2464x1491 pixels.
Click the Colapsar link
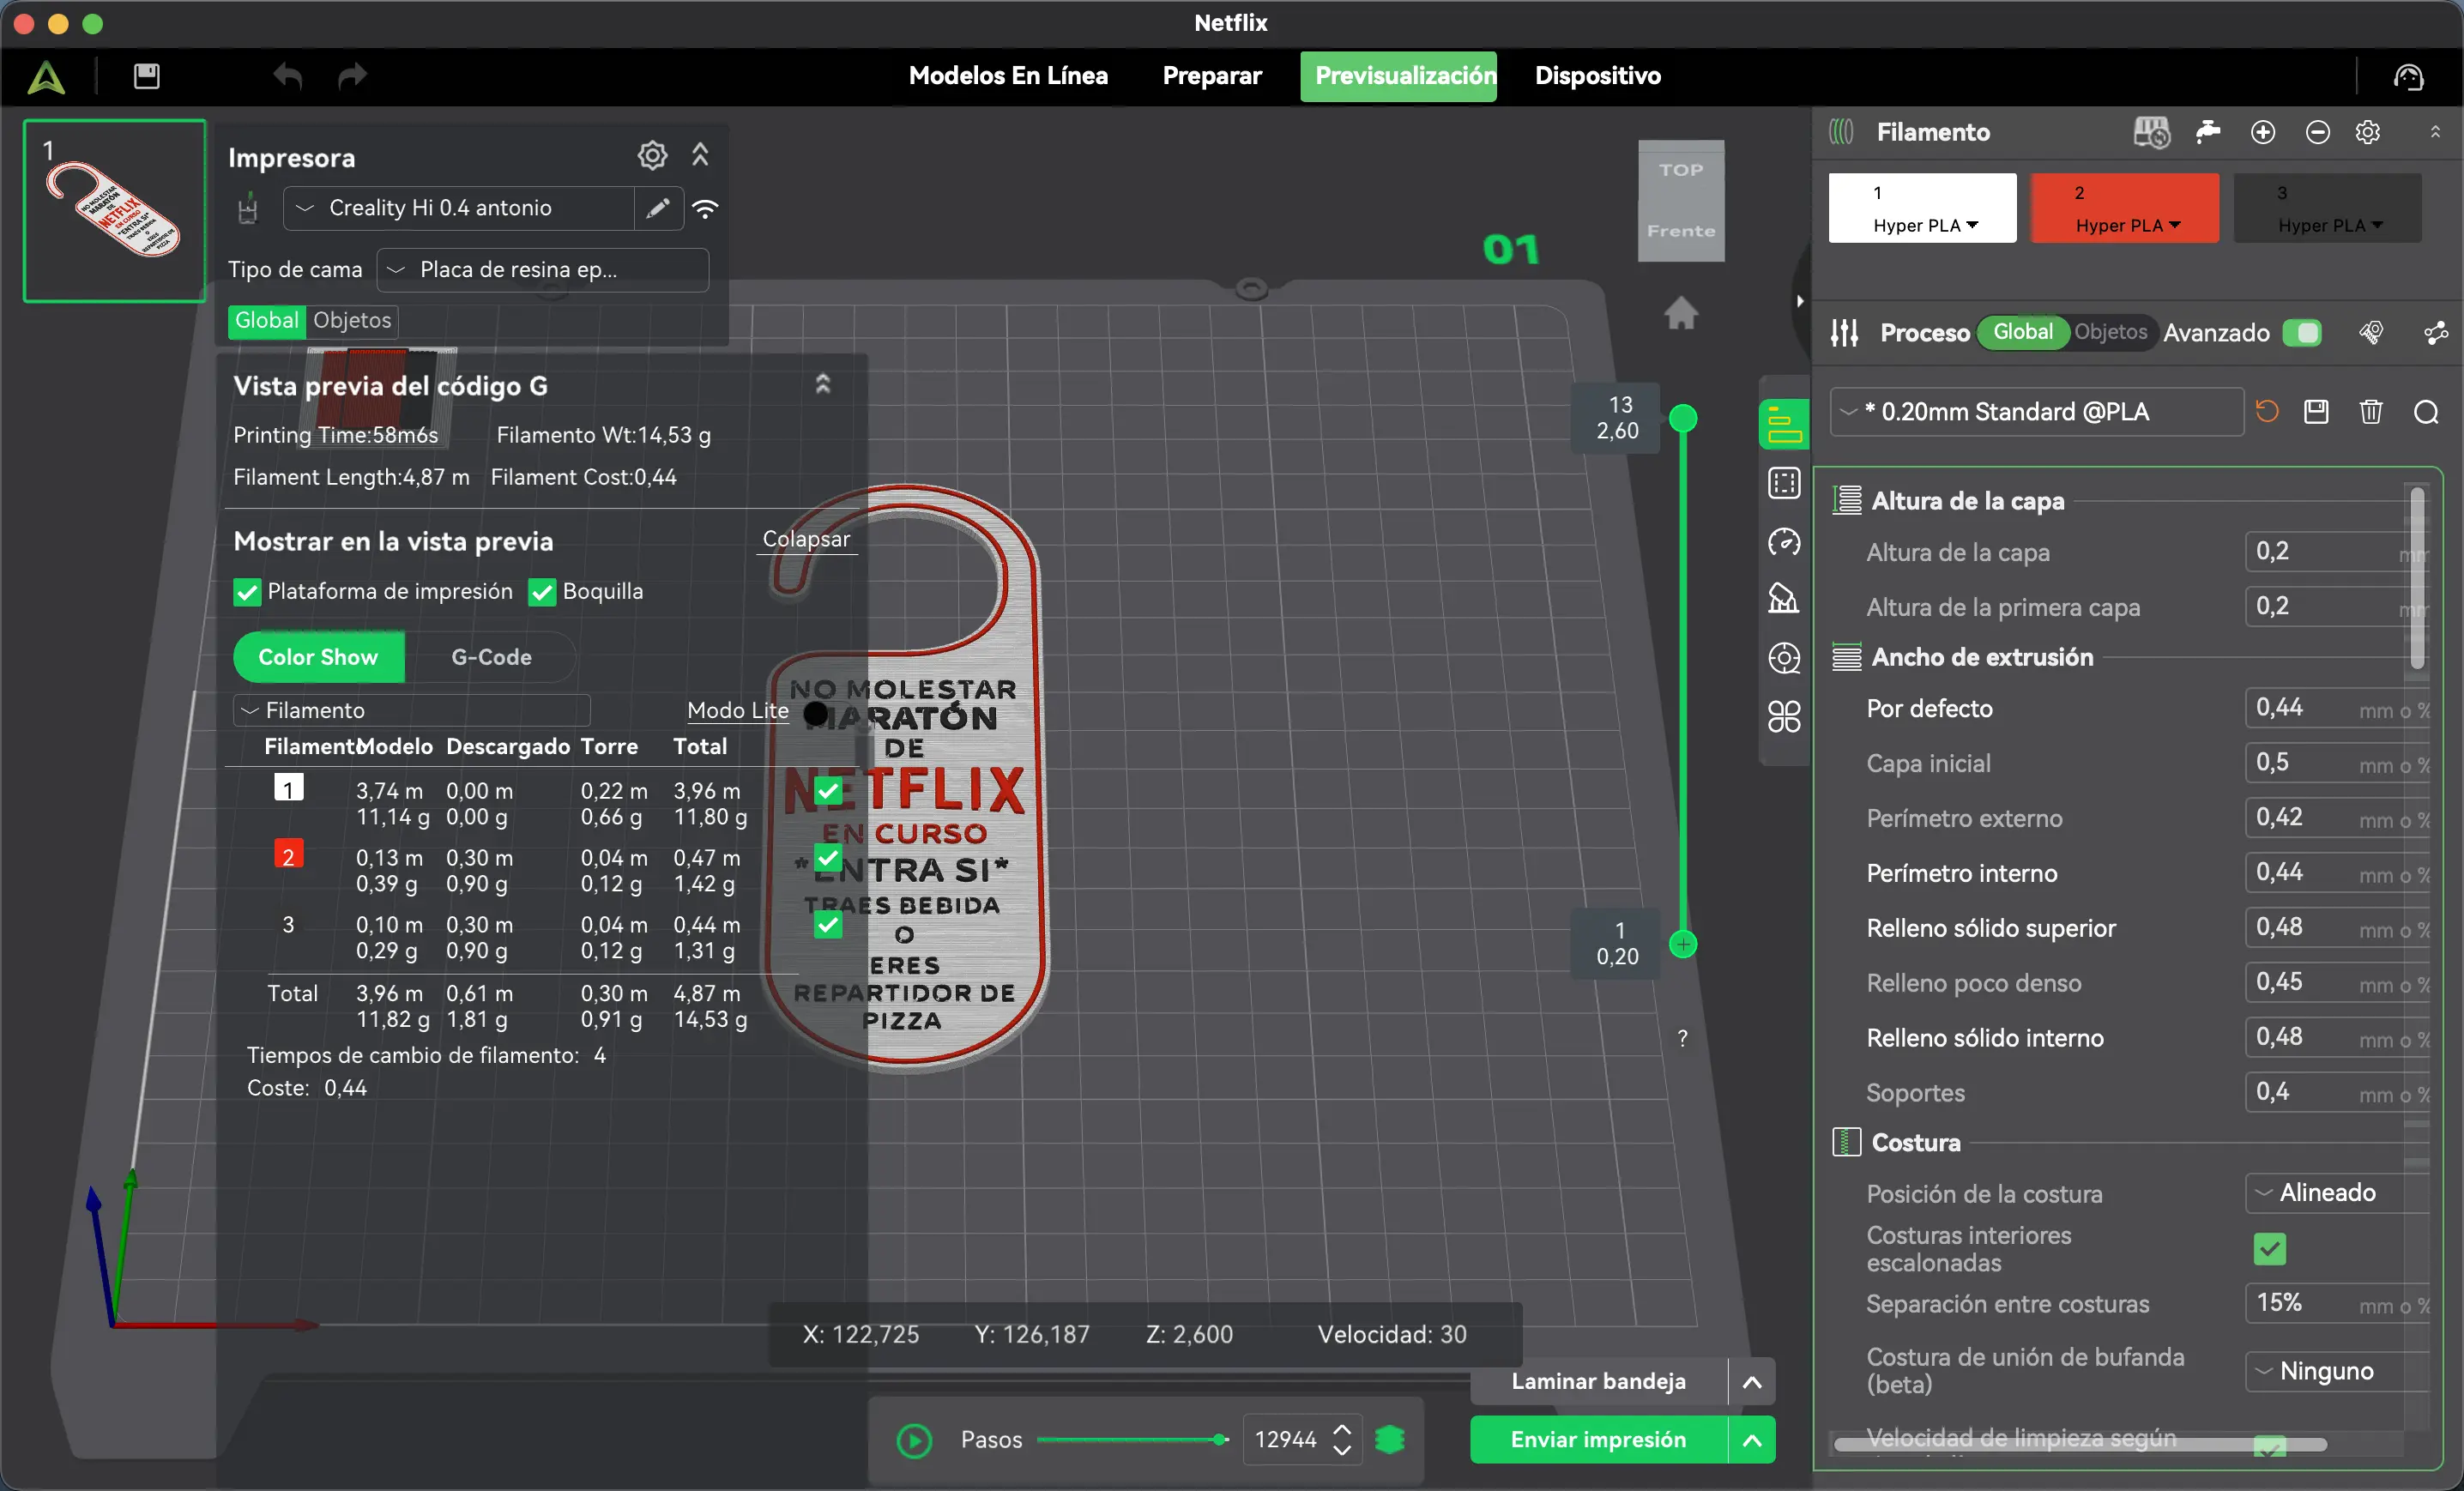[x=806, y=539]
